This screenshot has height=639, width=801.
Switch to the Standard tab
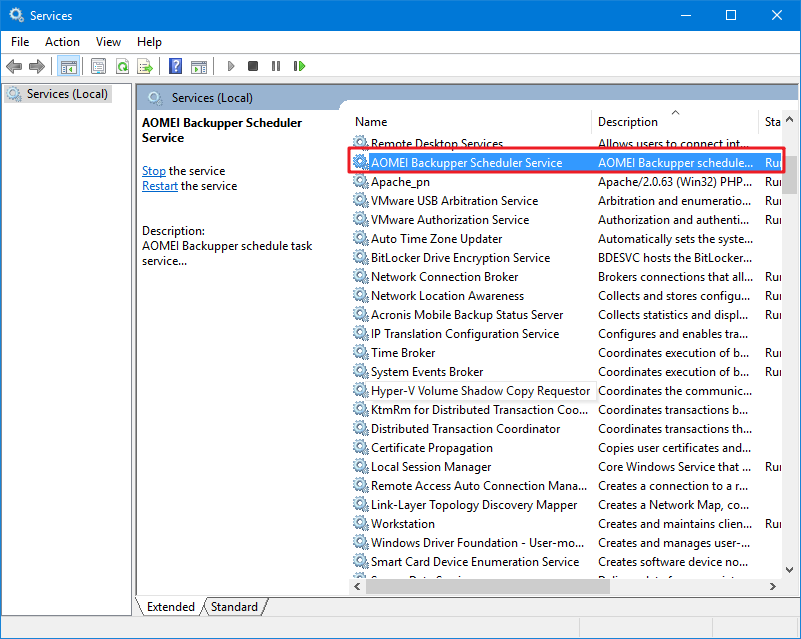point(234,607)
